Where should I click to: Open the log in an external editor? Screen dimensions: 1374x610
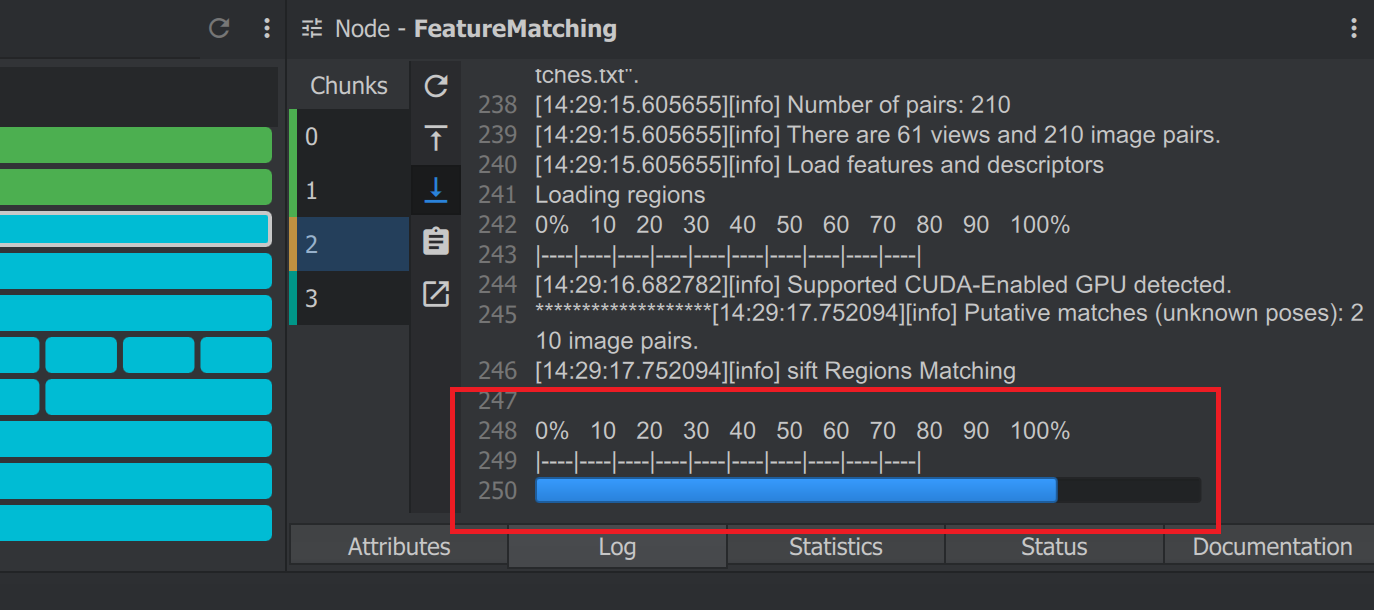436,292
